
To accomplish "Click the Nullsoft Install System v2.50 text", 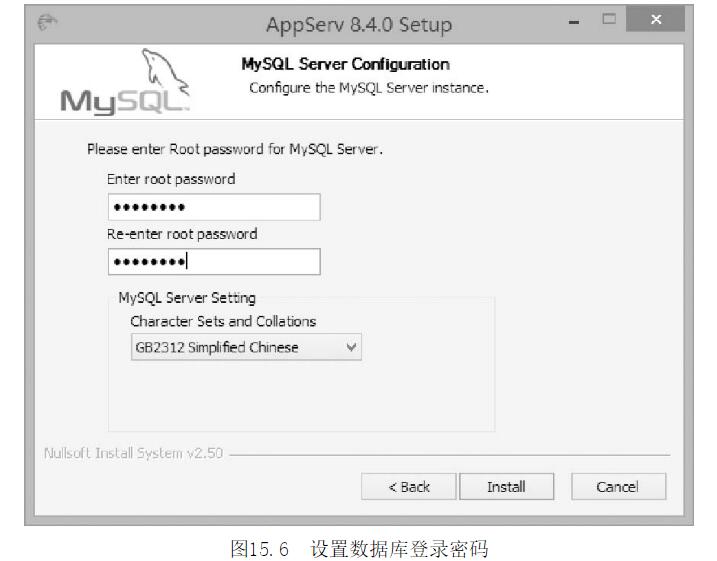I will click(x=134, y=453).
